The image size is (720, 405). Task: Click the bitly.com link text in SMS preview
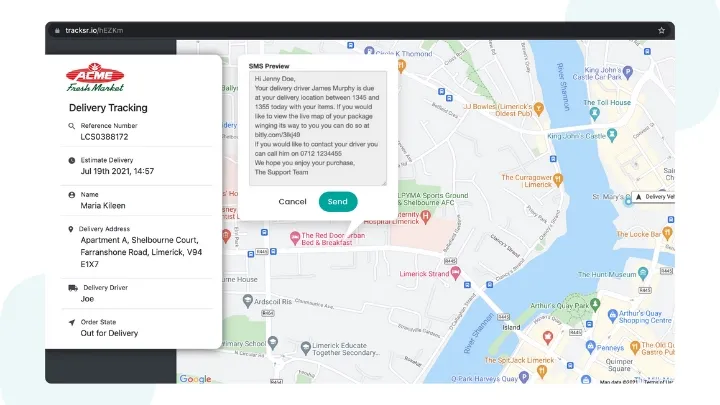tap(277, 135)
